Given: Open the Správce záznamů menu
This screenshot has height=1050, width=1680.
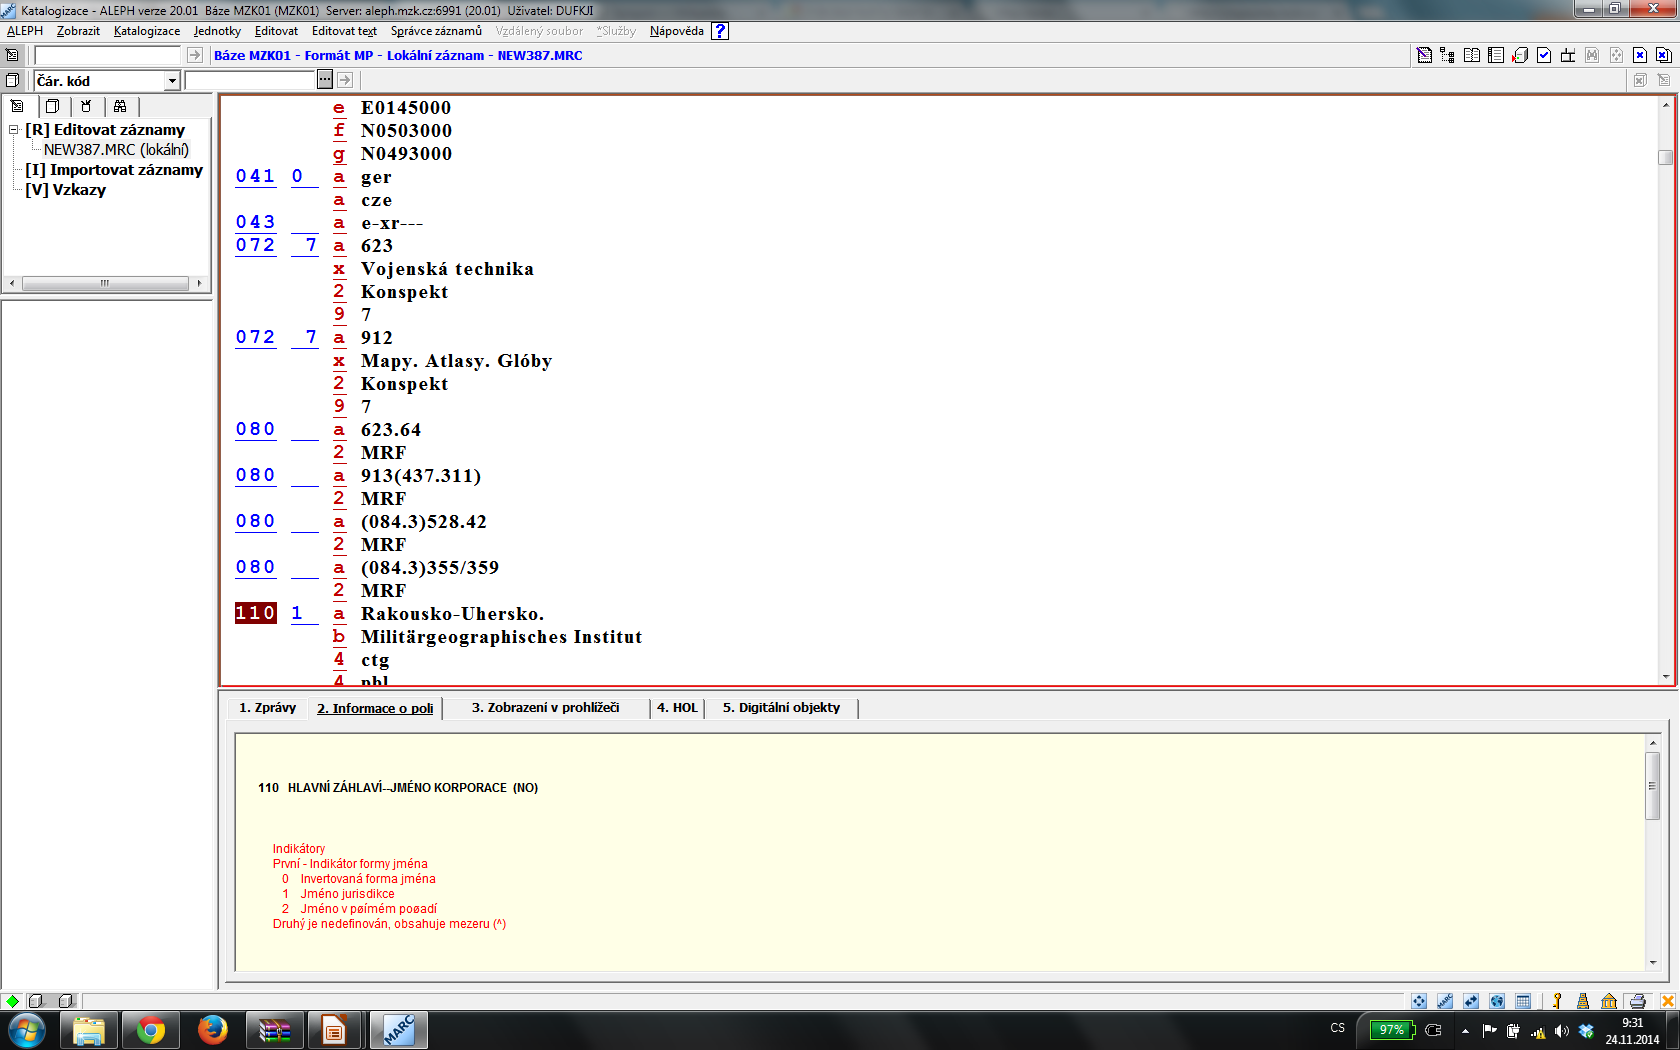Looking at the screenshot, I should [436, 31].
